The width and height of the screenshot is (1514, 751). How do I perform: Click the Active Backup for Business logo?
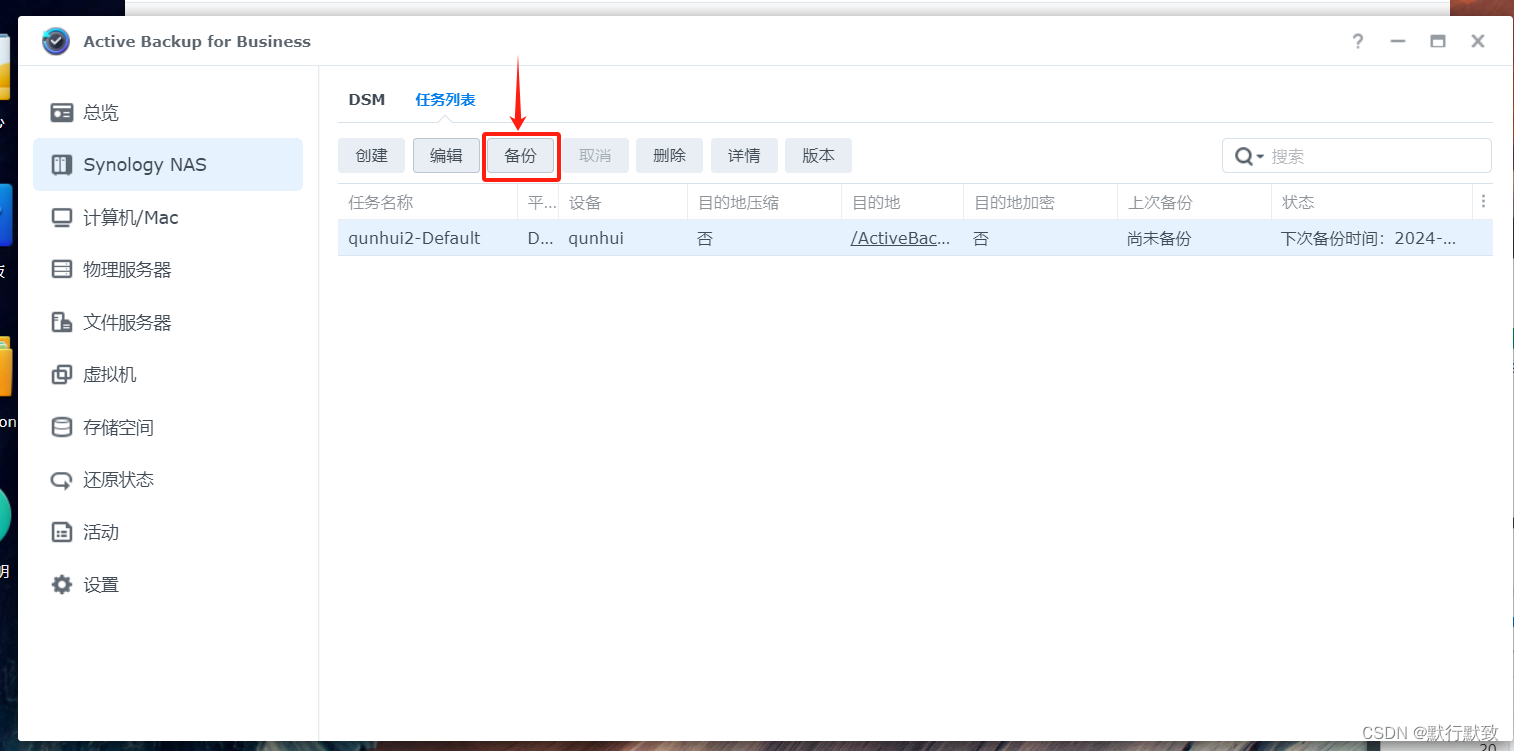click(x=56, y=41)
